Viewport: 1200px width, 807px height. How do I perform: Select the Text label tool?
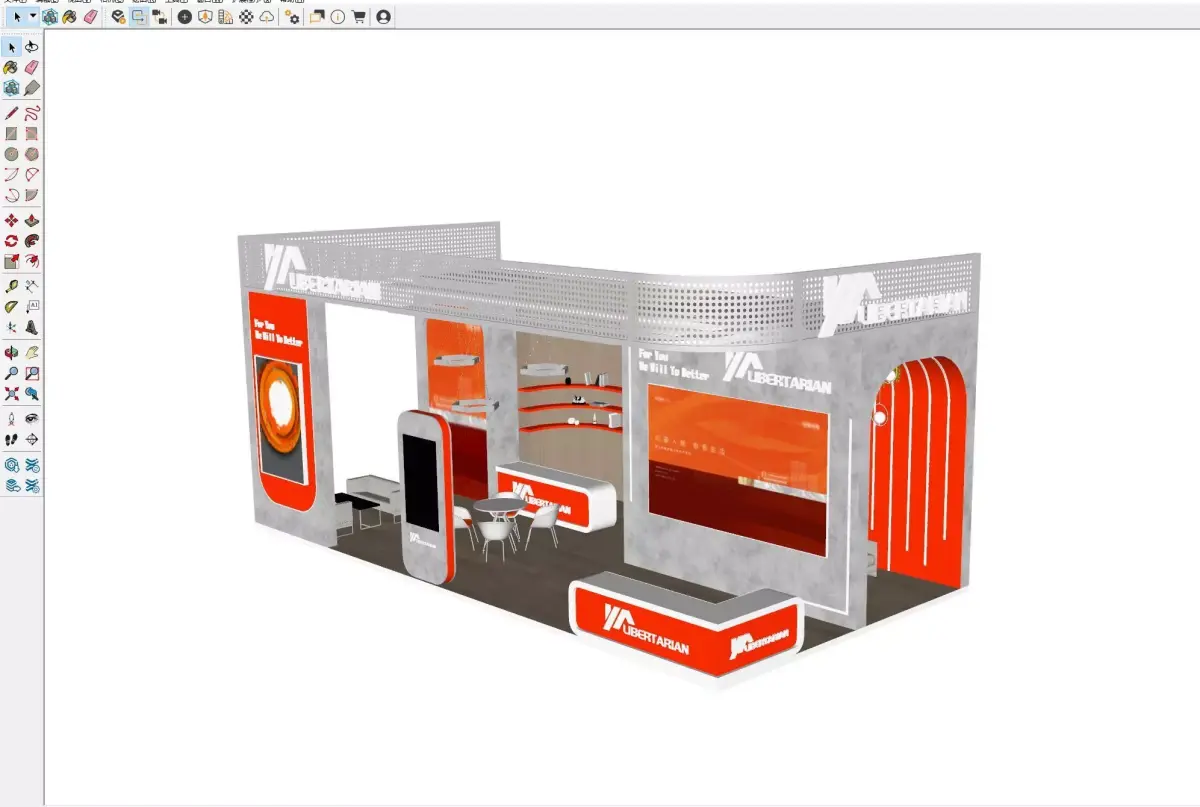coord(32,306)
